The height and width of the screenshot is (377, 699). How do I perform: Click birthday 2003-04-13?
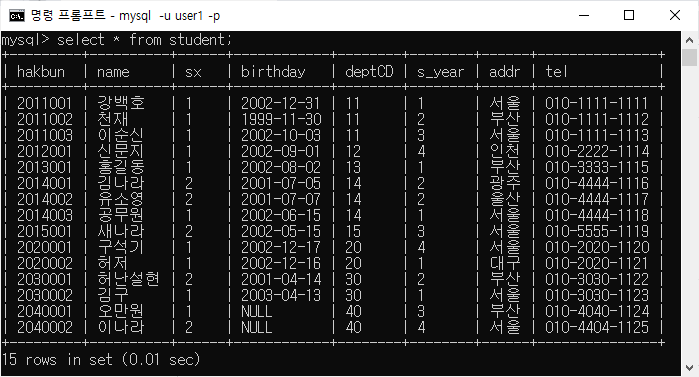pyautogui.click(x=280, y=295)
